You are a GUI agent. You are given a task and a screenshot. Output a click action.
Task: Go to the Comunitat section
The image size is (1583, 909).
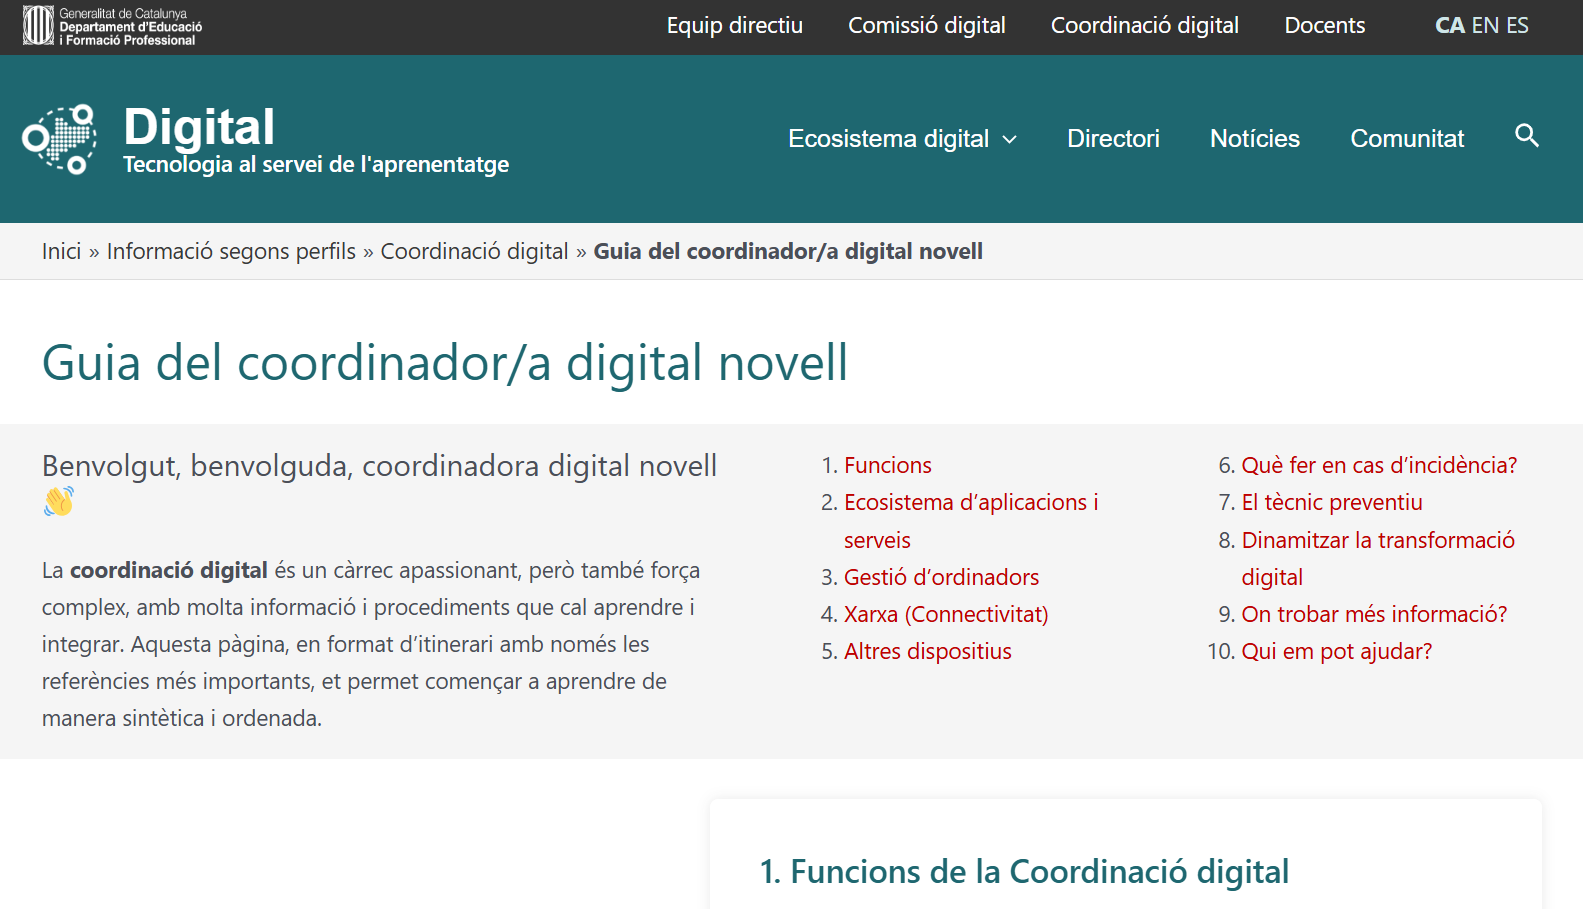click(x=1406, y=139)
